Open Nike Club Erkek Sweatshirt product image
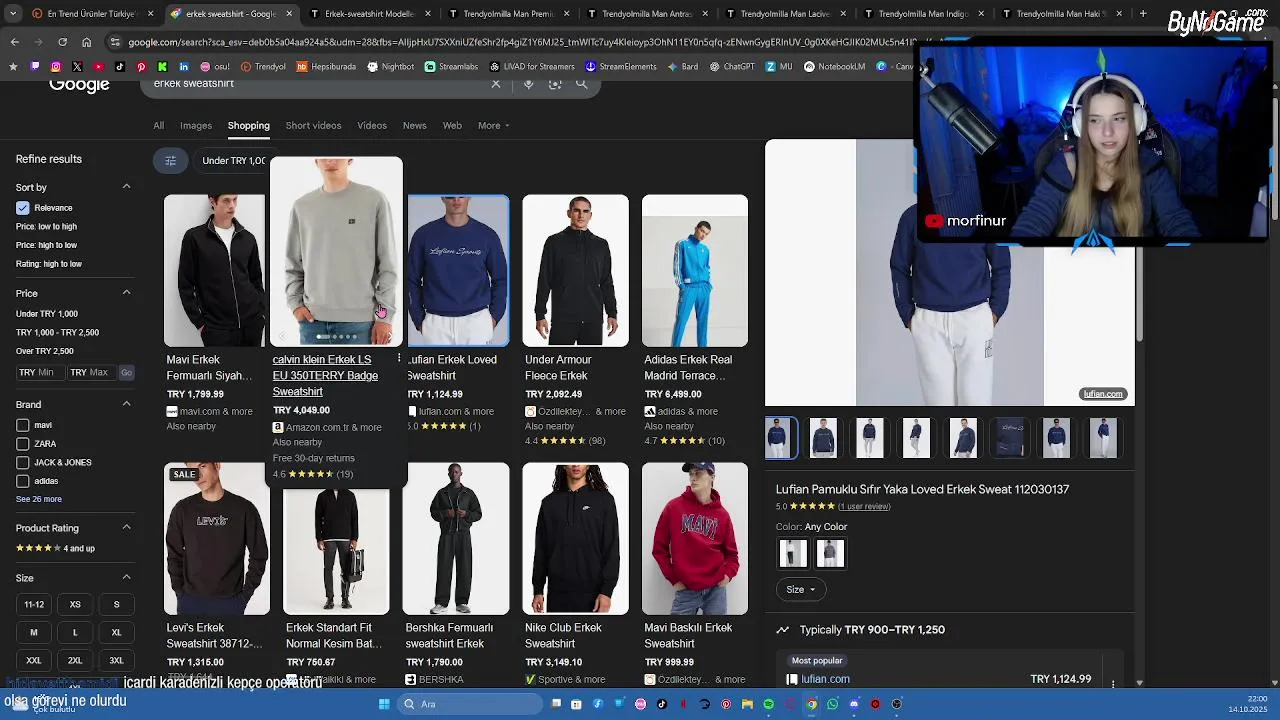Image resolution: width=1280 pixels, height=720 pixels. (x=575, y=538)
